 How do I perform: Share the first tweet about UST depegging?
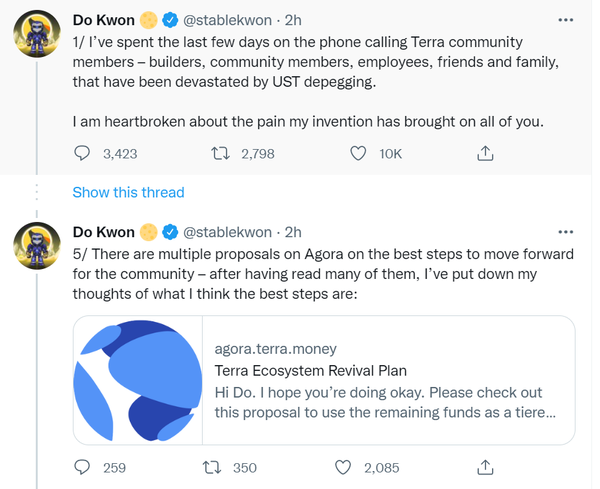[x=485, y=153]
